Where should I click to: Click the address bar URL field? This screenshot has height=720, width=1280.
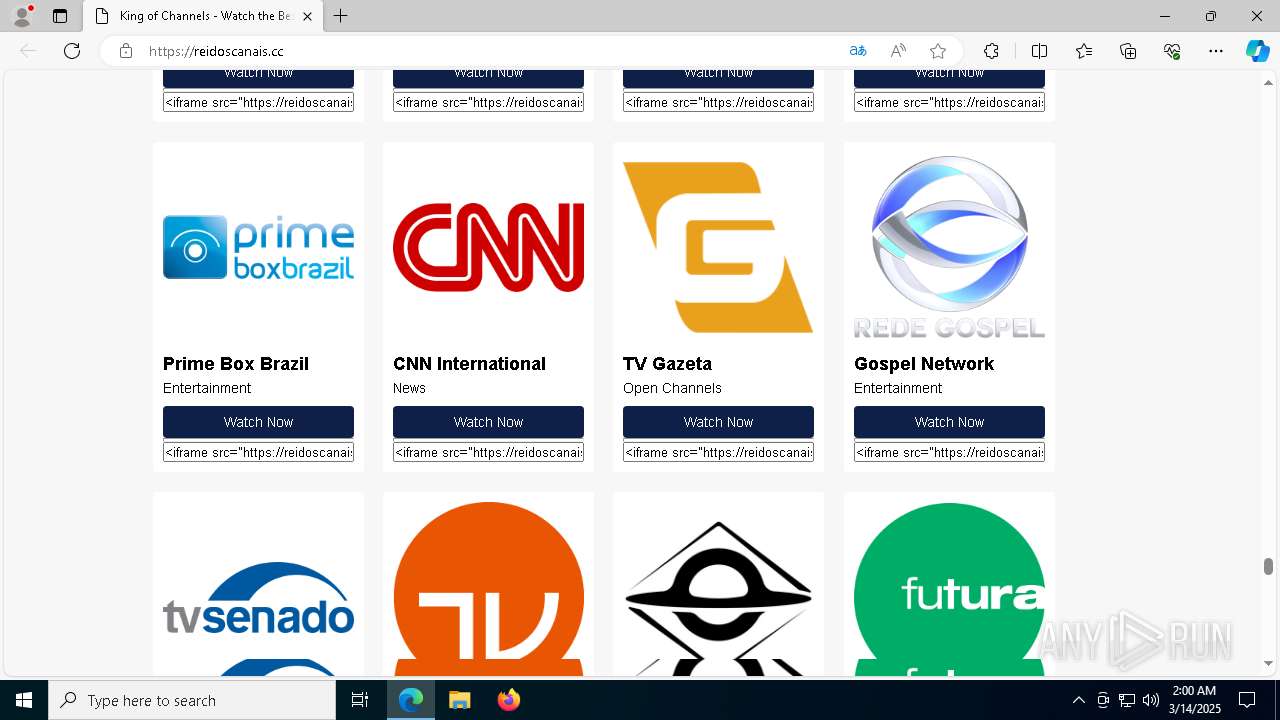pyautogui.click(x=490, y=51)
